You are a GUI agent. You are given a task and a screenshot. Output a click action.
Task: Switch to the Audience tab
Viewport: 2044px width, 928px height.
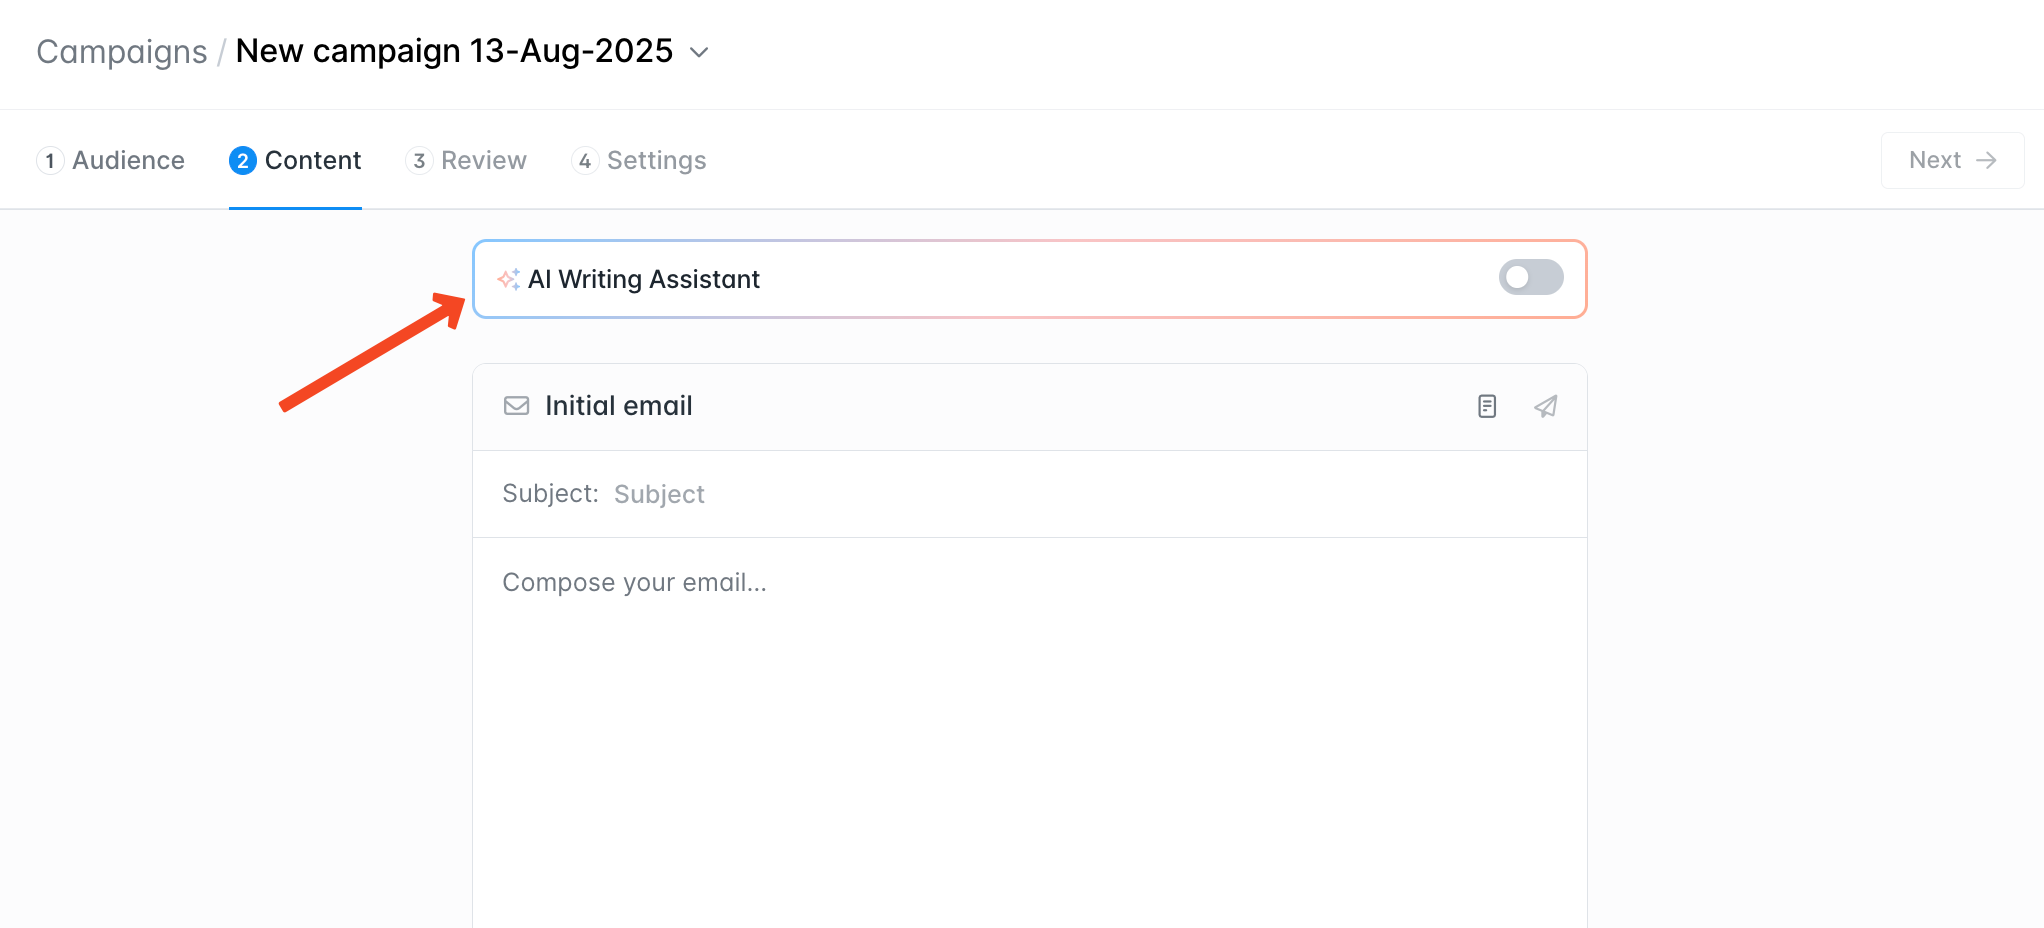pos(111,160)
